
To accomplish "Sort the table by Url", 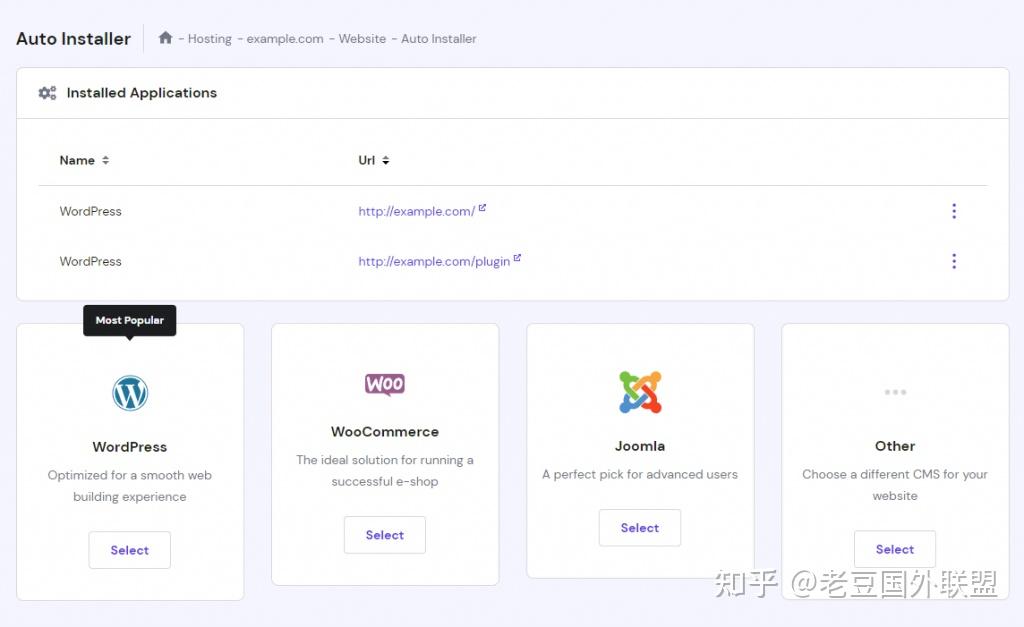I will (x=374, y=160).
